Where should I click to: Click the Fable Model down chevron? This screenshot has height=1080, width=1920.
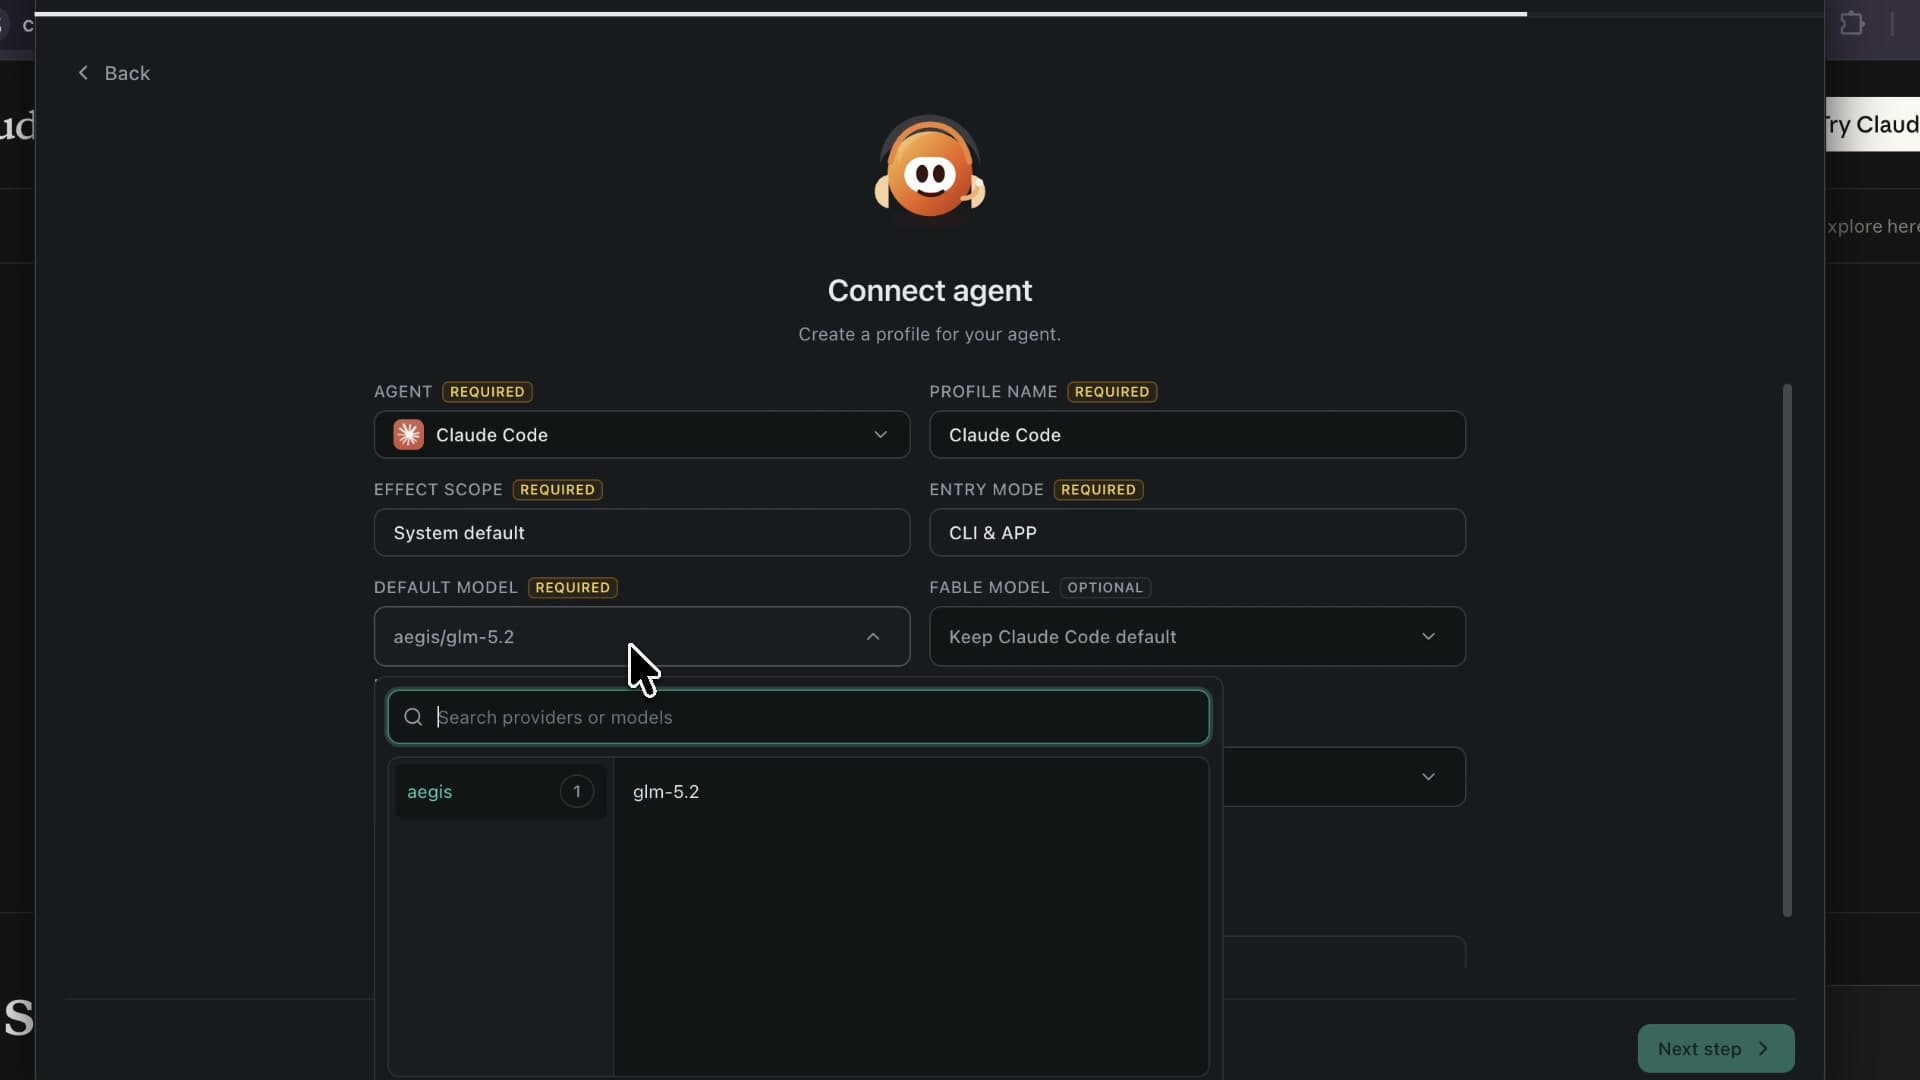[x=1428, y=637]
